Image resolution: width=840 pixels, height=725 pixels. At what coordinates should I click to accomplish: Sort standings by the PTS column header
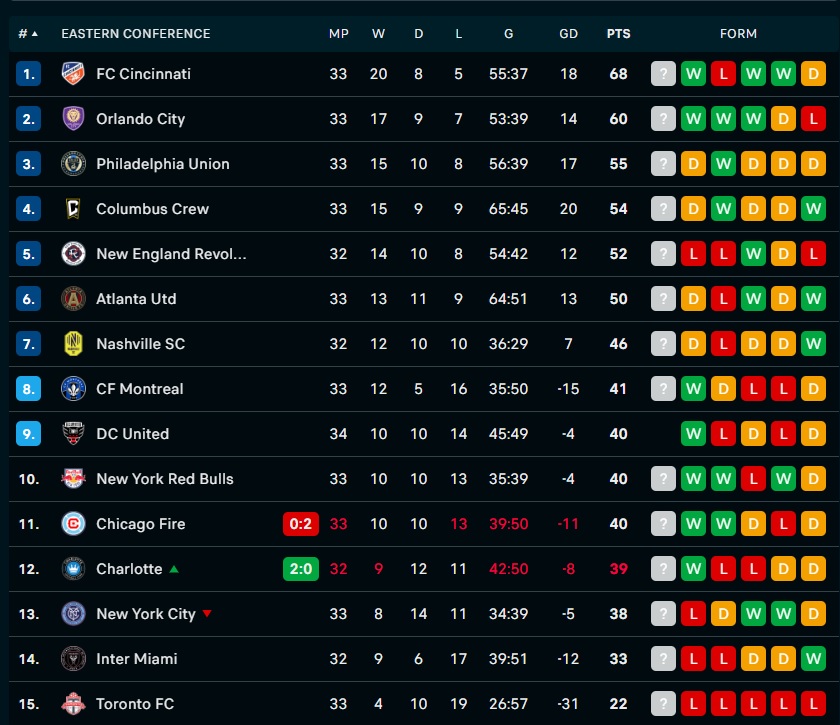(618, 34)
